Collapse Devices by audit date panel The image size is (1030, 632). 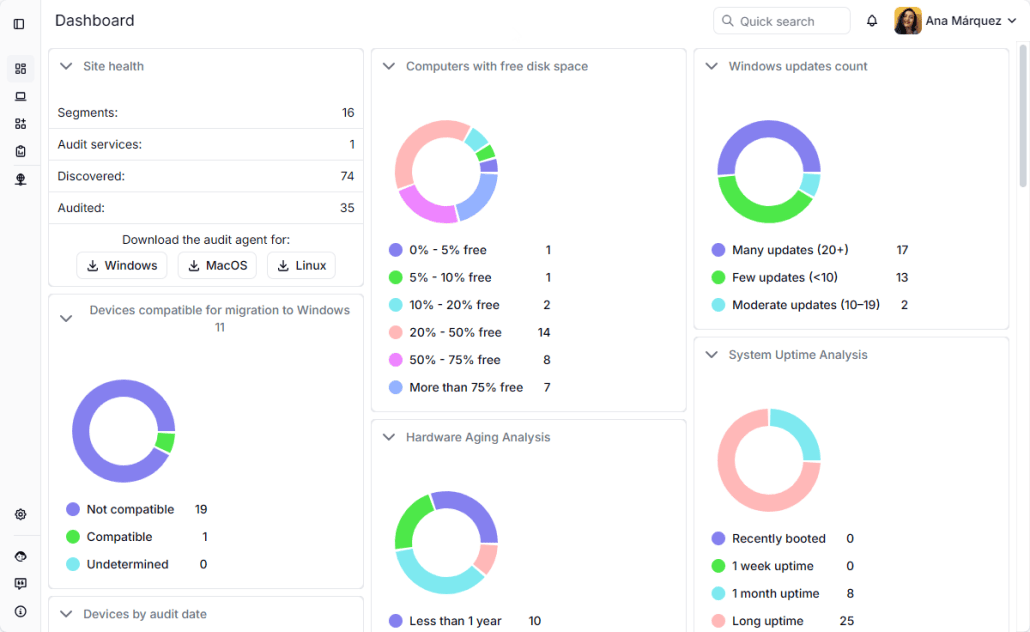point(66,614)
